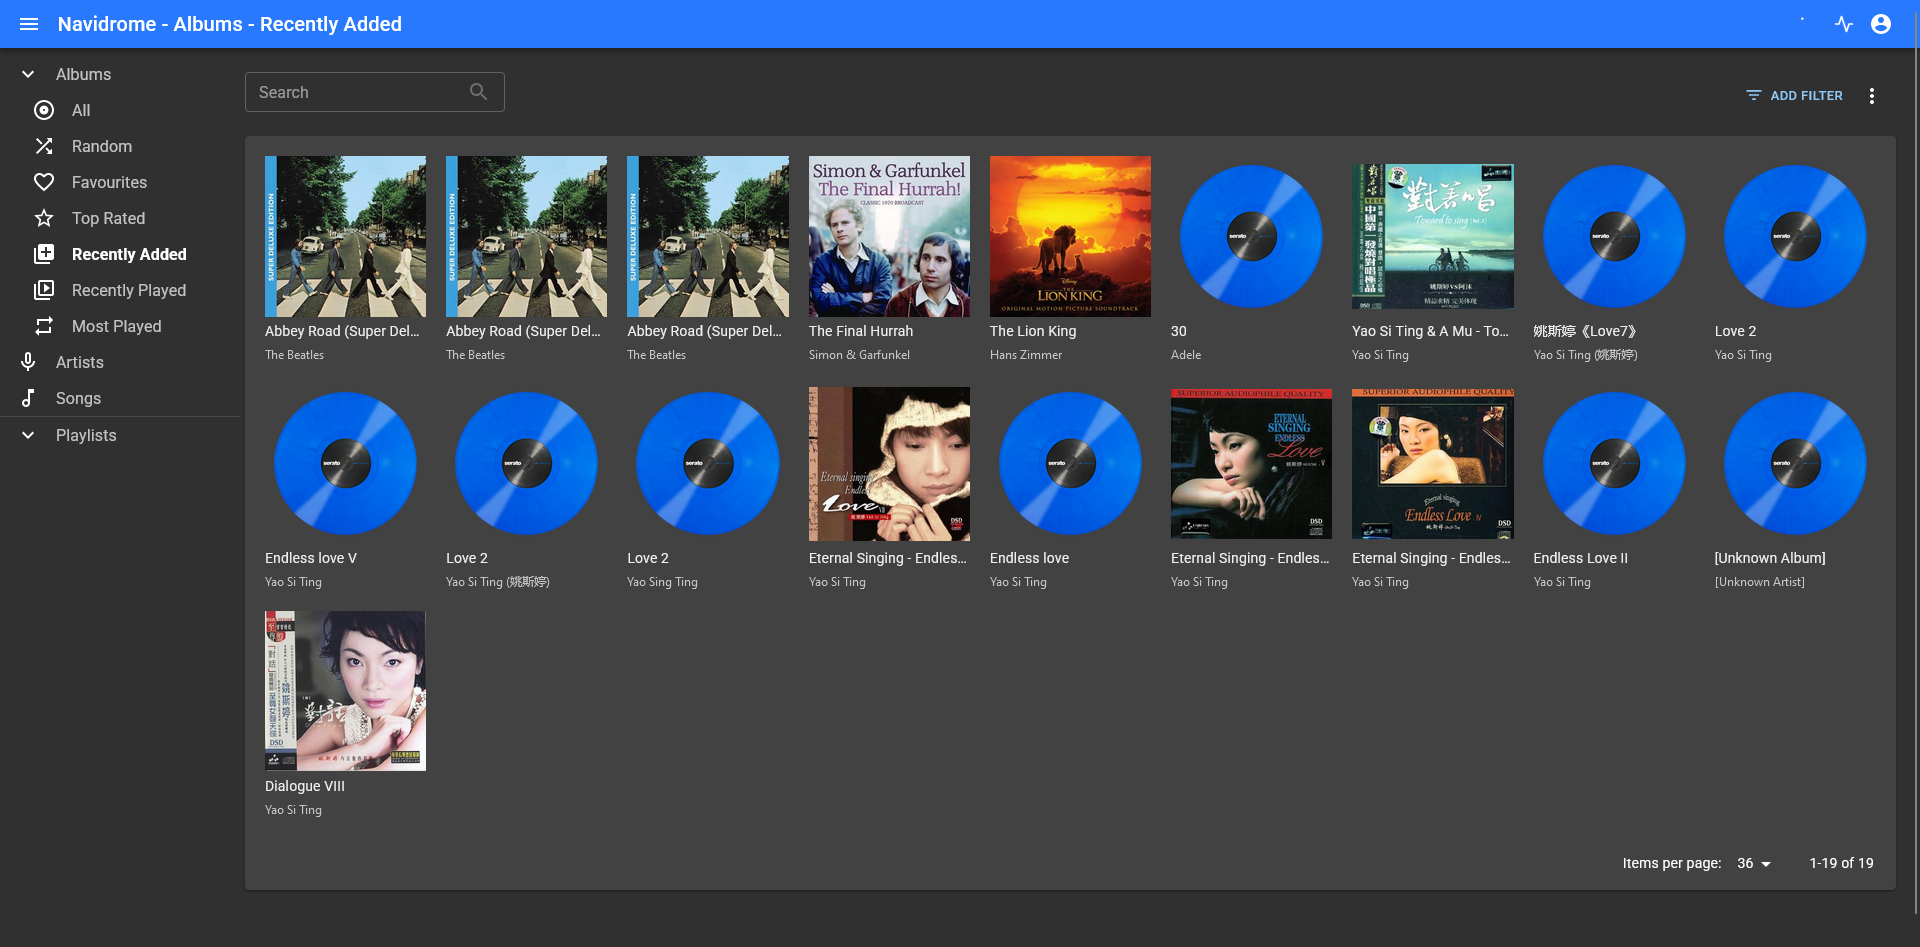1920x947 pixels.
Task: Click the Favourites heart icon
Action: coord(44,182)
